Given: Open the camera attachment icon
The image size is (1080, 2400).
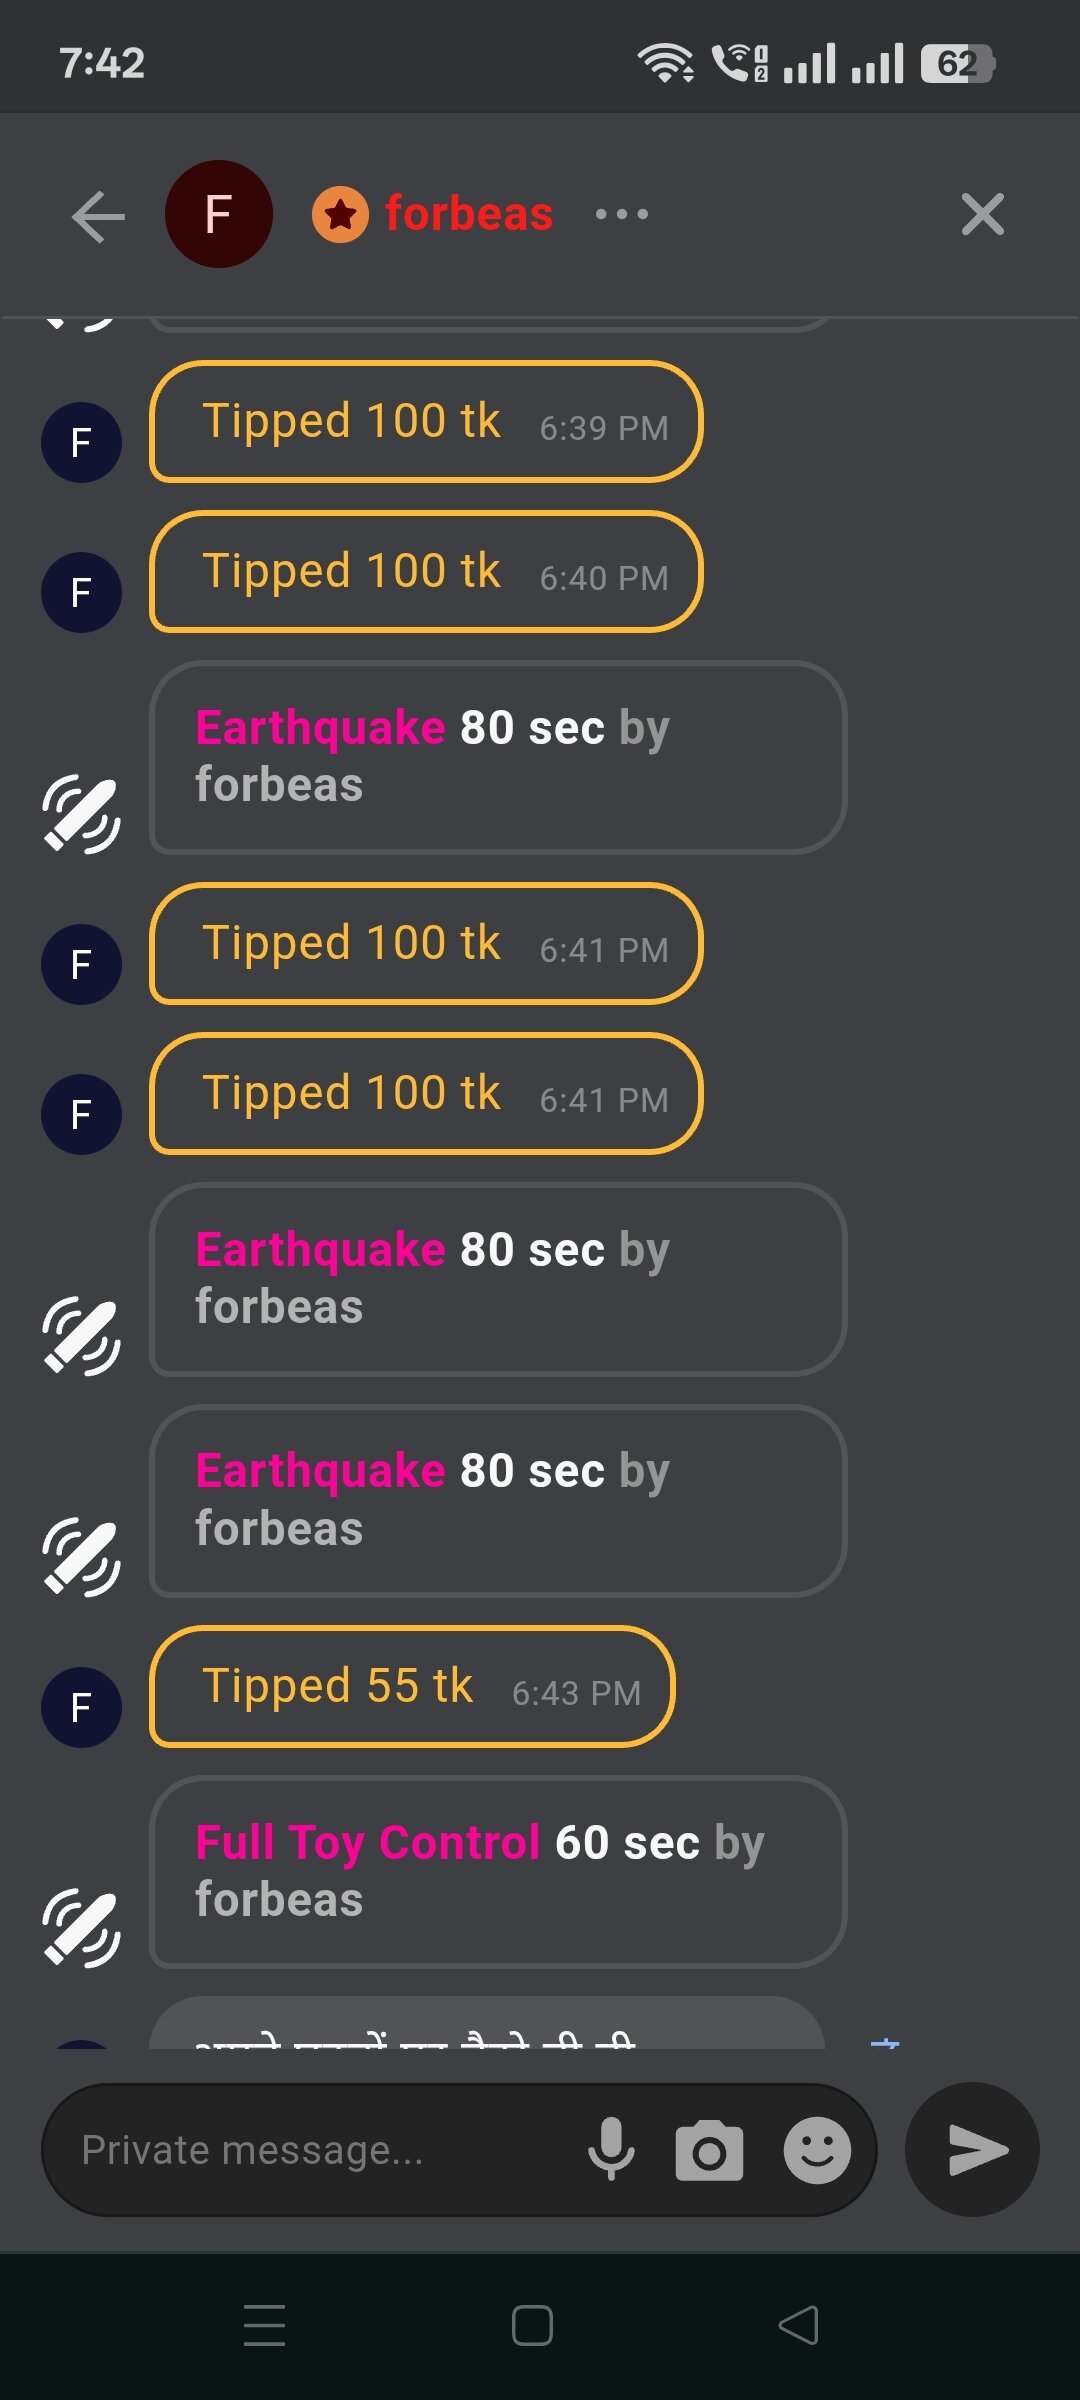Looking at the screenshot, I should pos(709,2150).
